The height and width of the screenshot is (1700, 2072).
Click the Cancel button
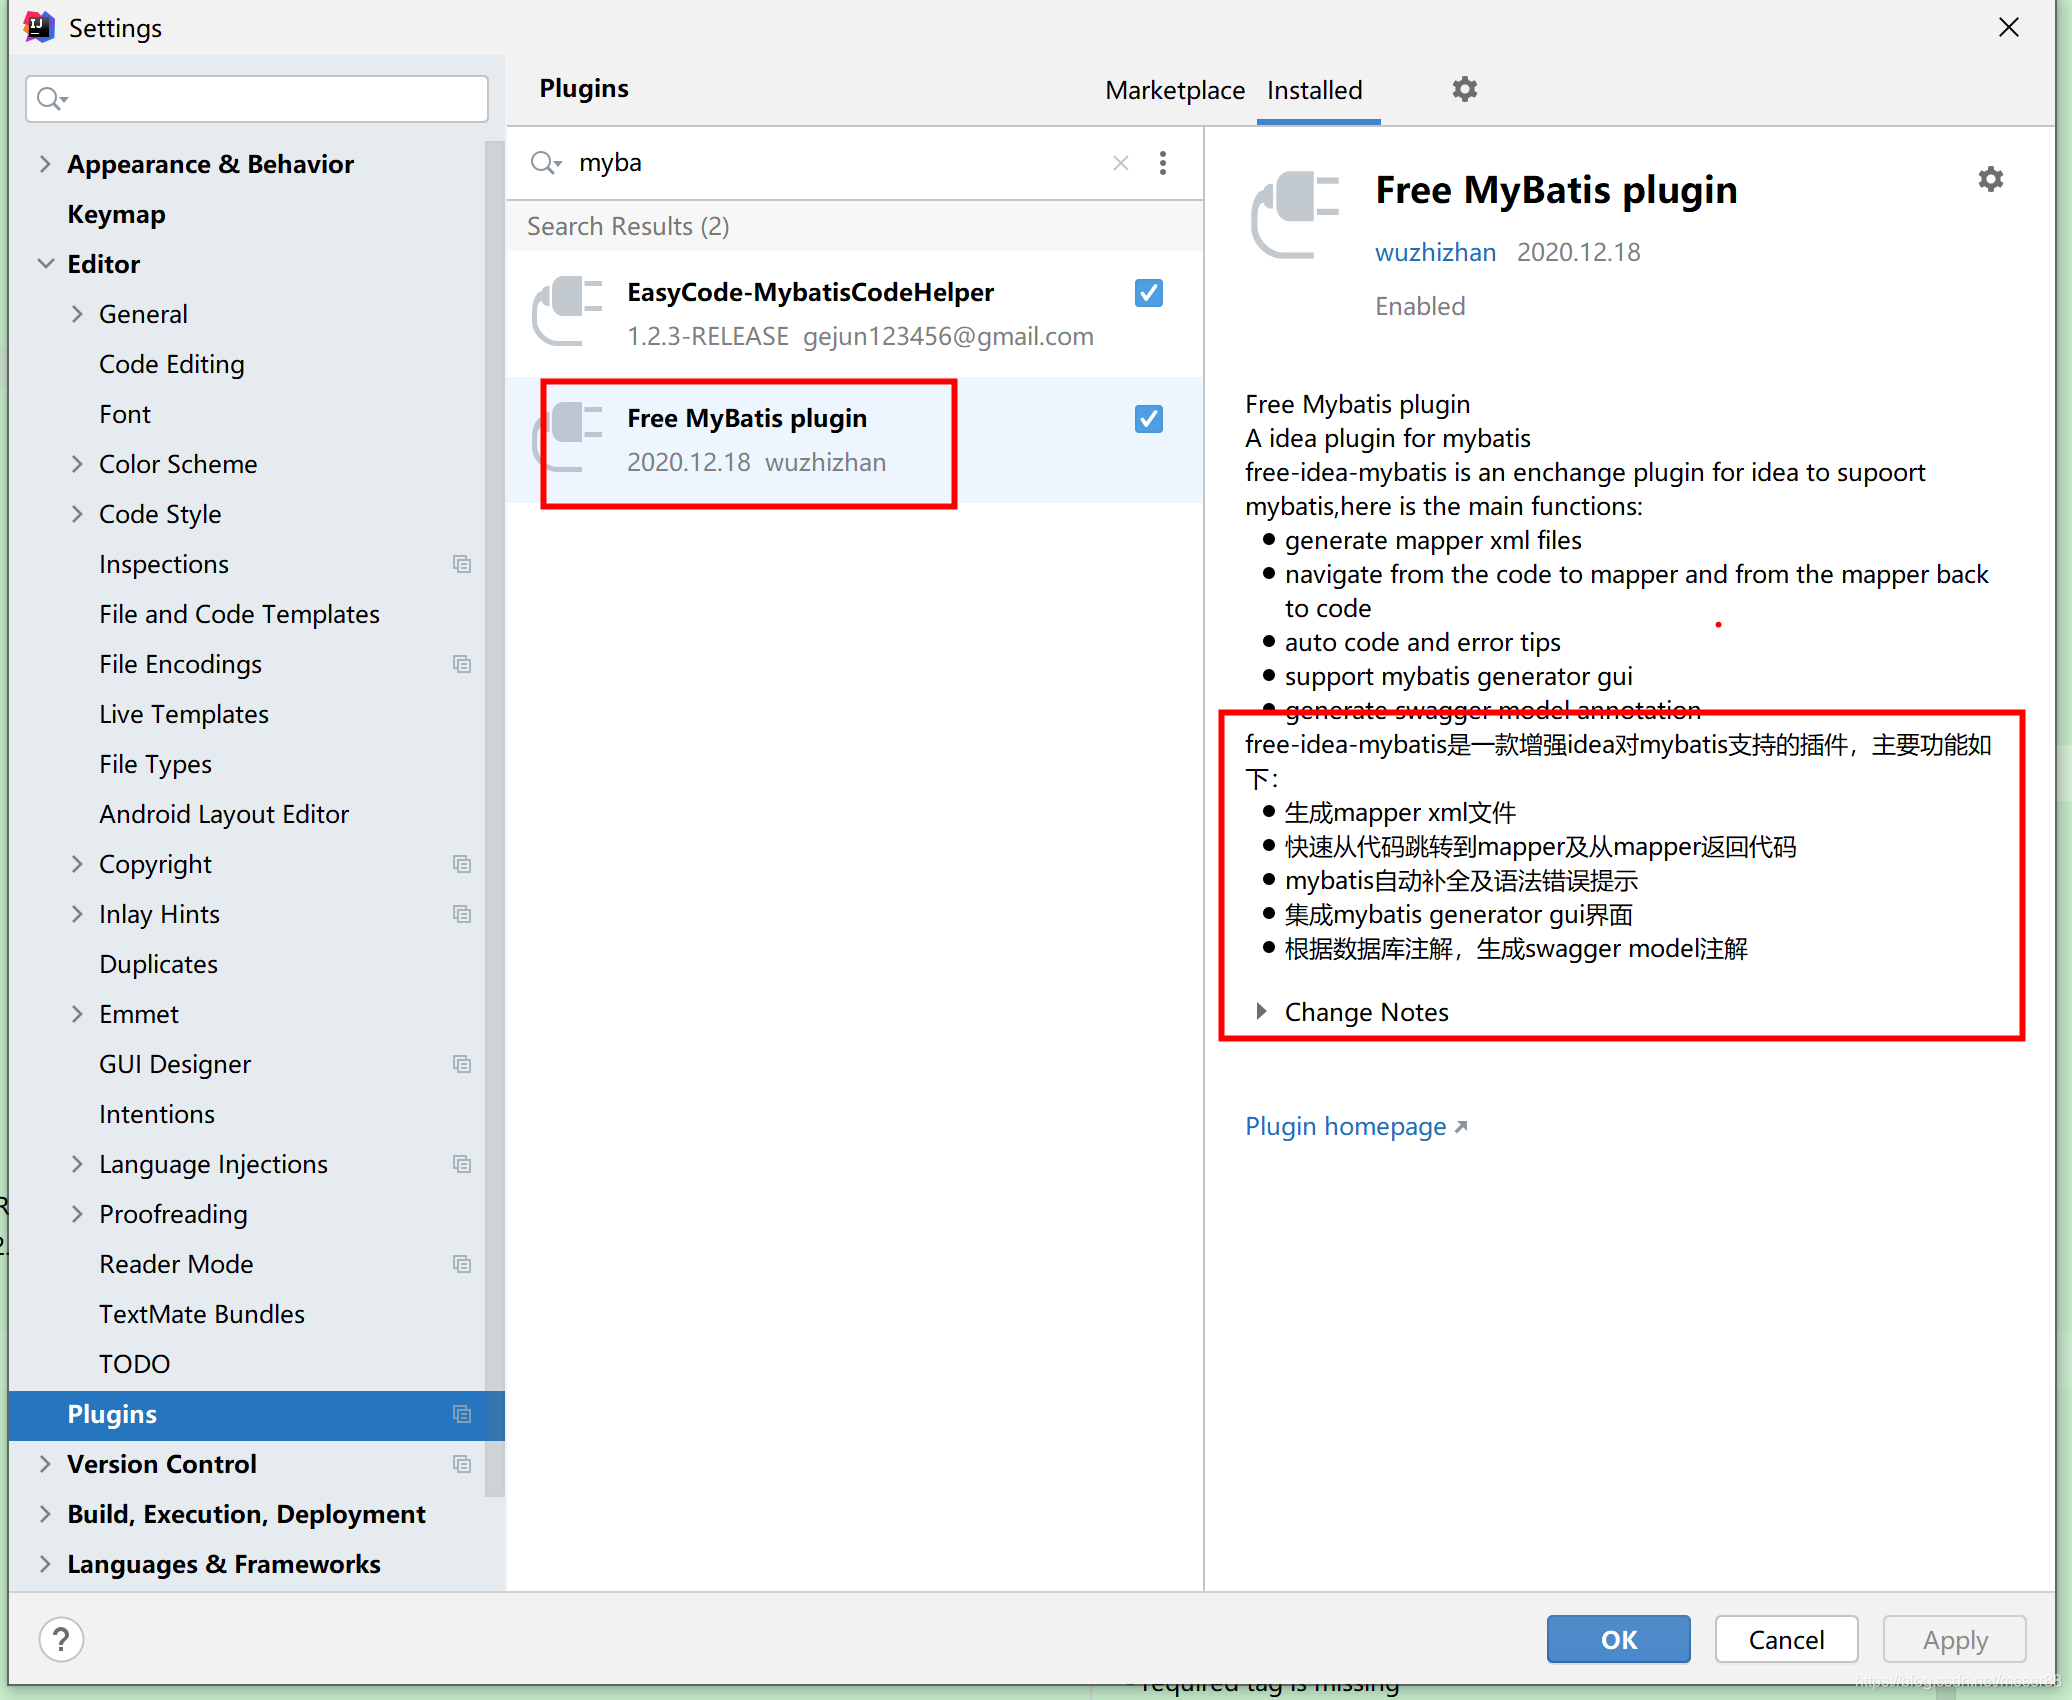[x=1786, y=1639]
